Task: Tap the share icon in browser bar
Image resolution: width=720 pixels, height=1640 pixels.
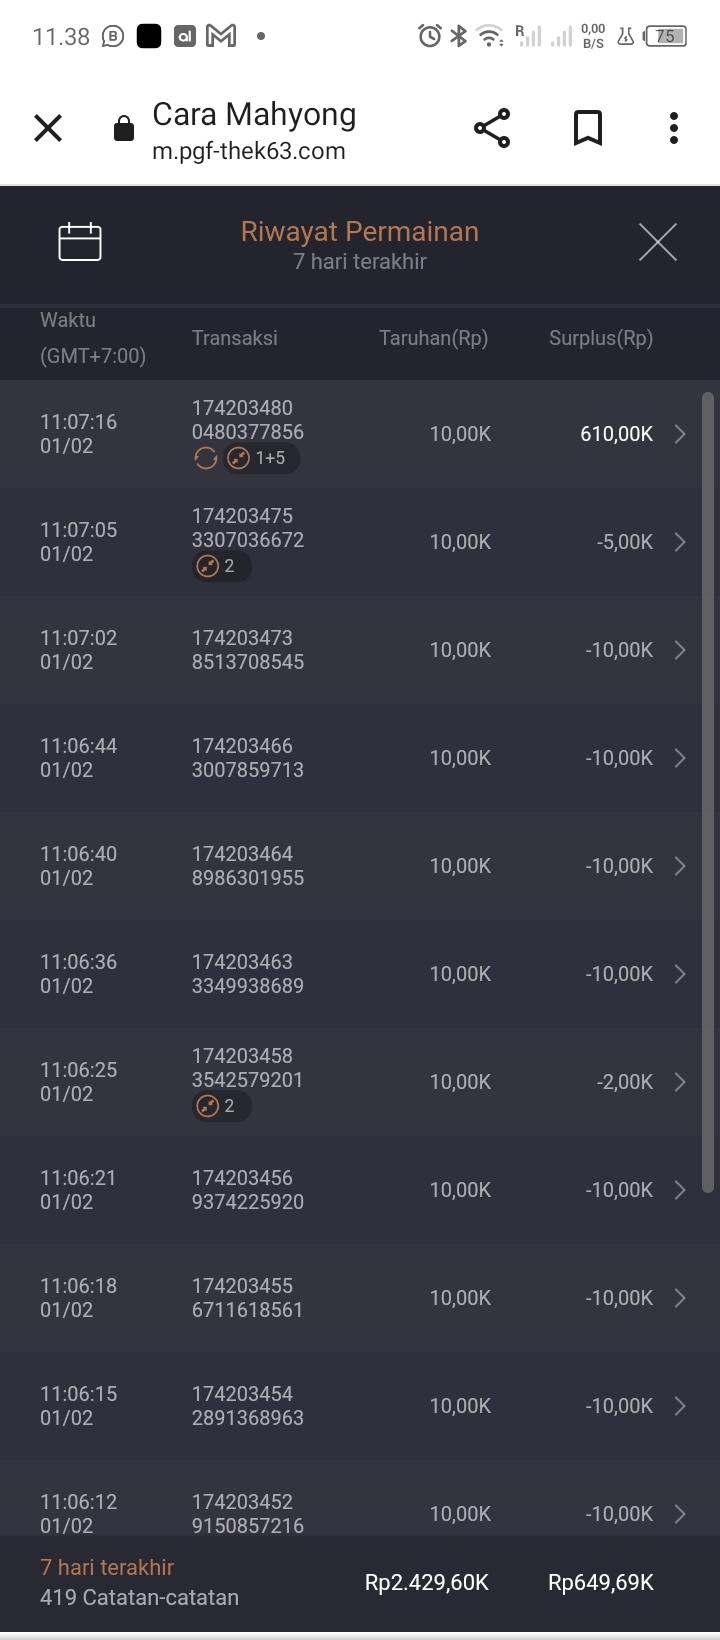Action: (492, 128)
